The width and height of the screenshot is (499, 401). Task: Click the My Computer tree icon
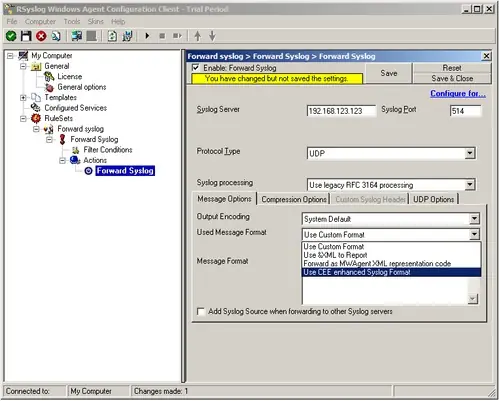[23, 55]
